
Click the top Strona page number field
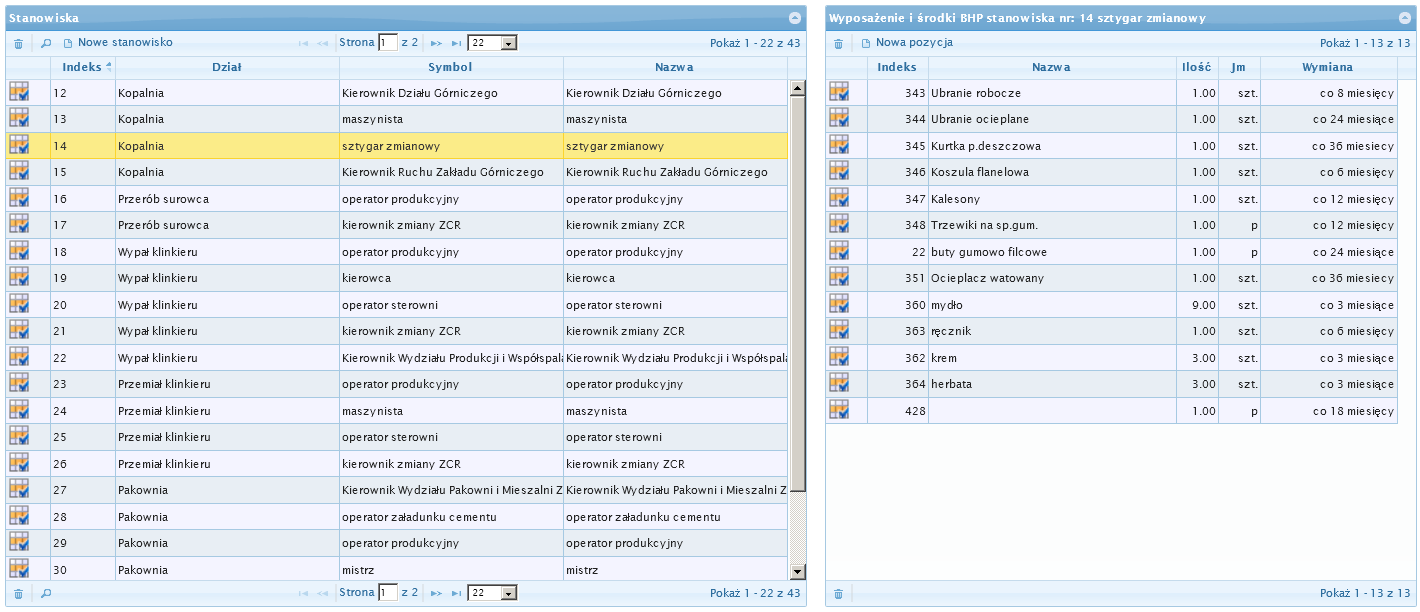(388, 43)
